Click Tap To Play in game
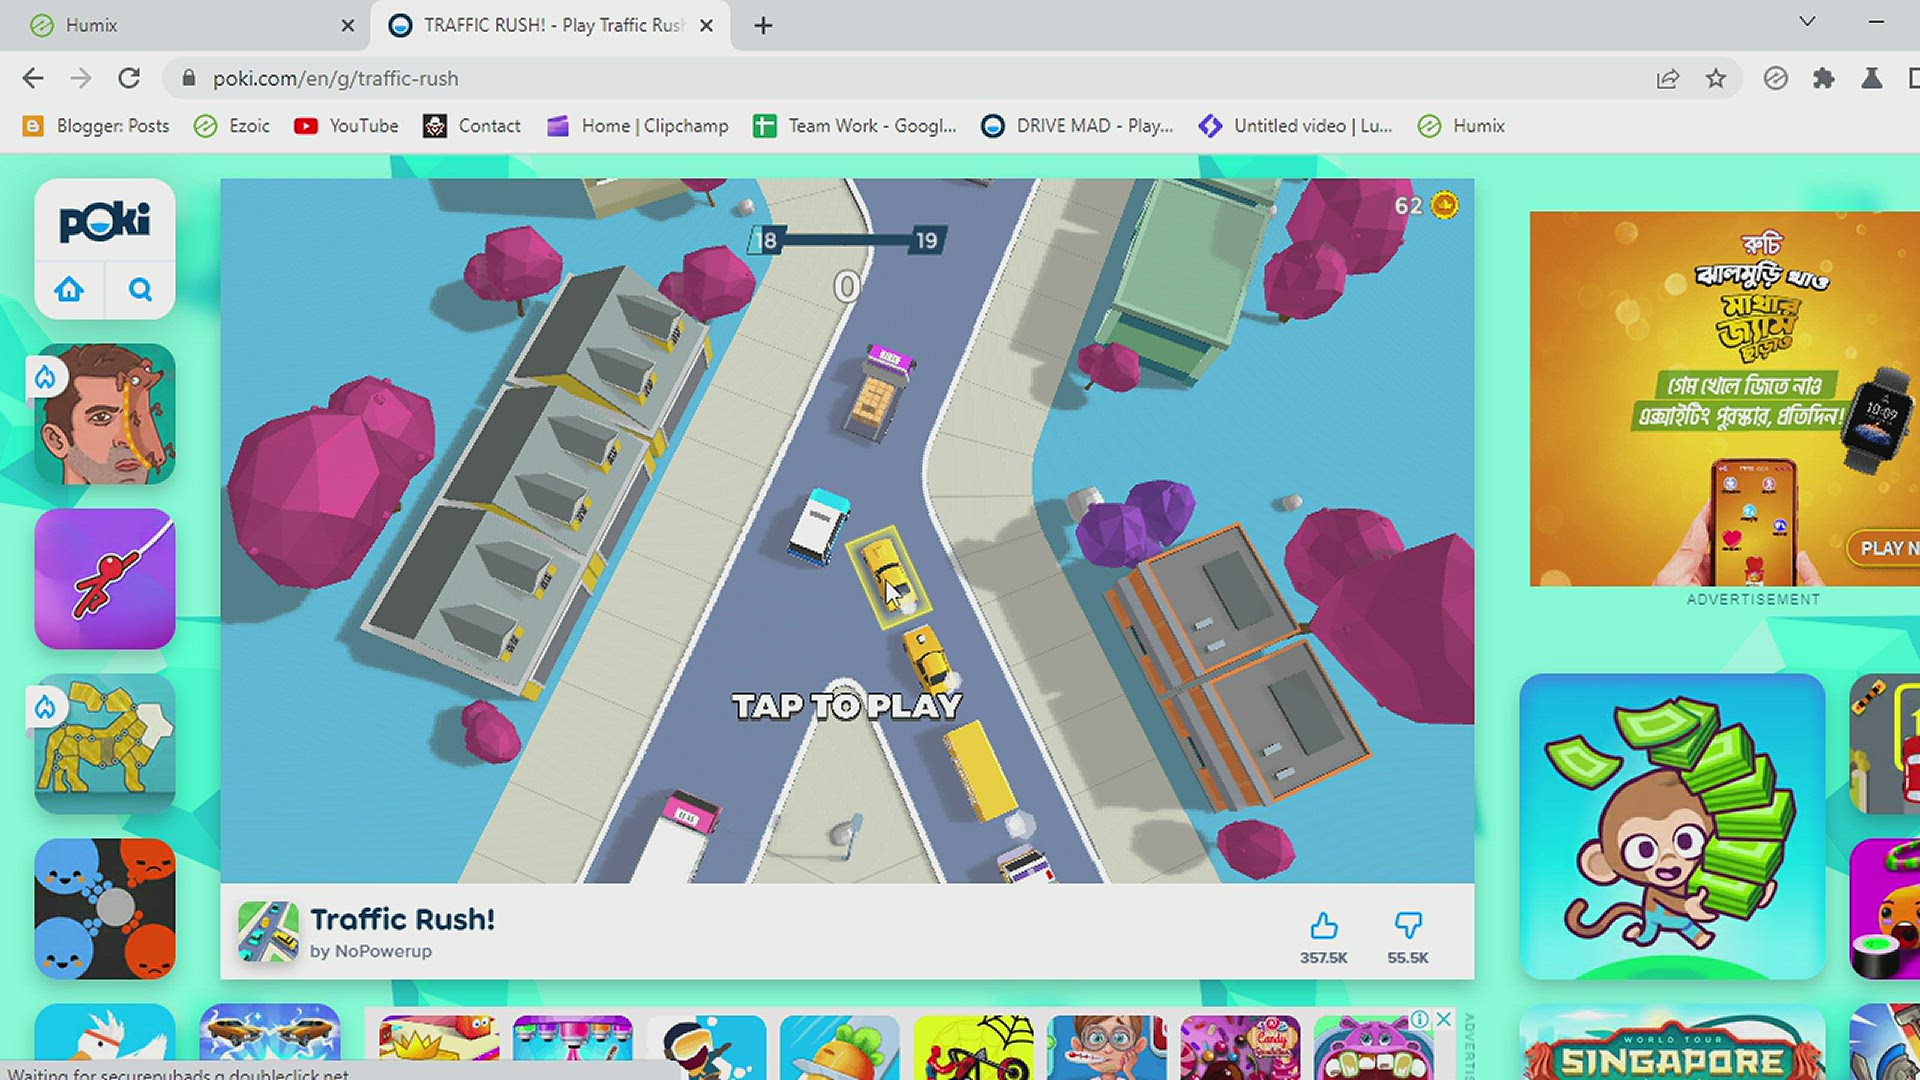Screen dimensions: 1920x1080 pos(846,706)
